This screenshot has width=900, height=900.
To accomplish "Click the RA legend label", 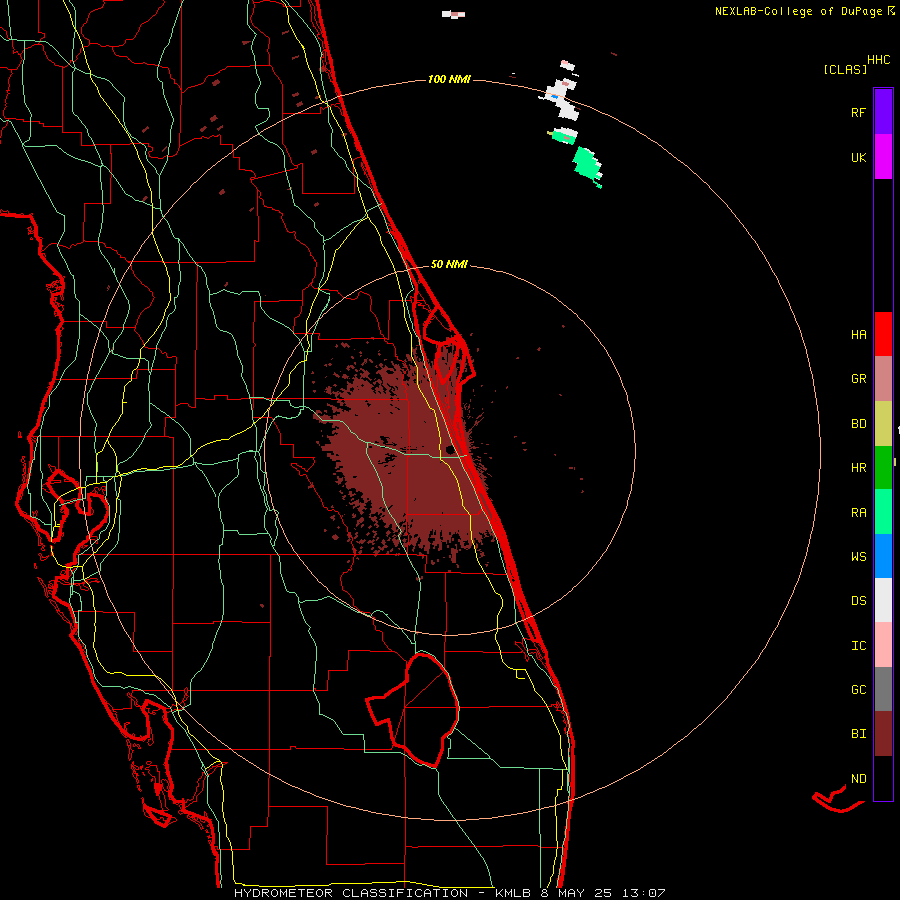I will pos(858,512).
